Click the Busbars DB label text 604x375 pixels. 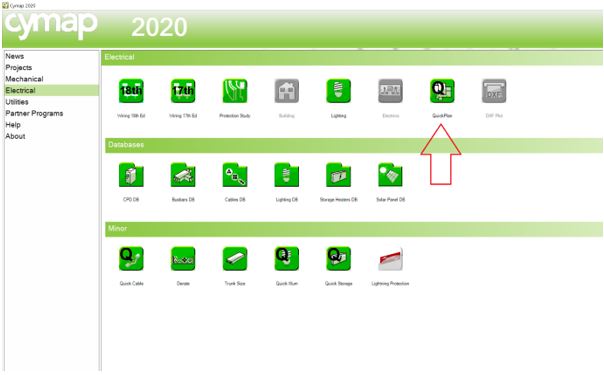click(x=183, y=199)
